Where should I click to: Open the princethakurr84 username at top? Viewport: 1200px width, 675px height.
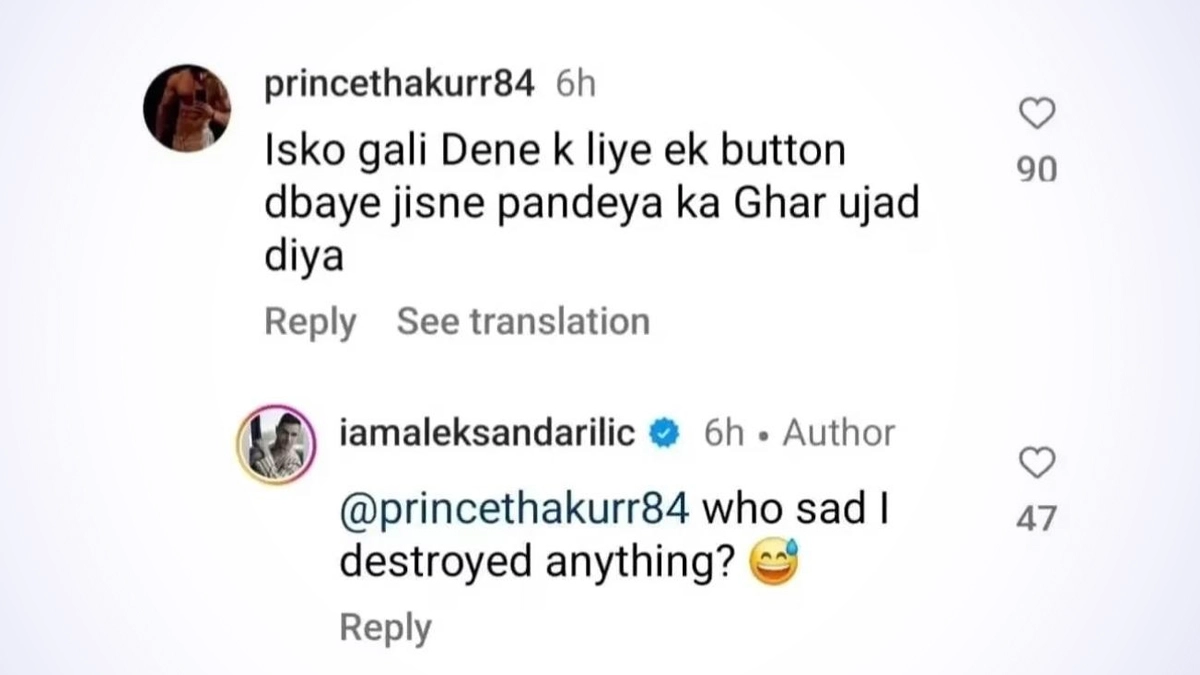click(x=397, y=86)
